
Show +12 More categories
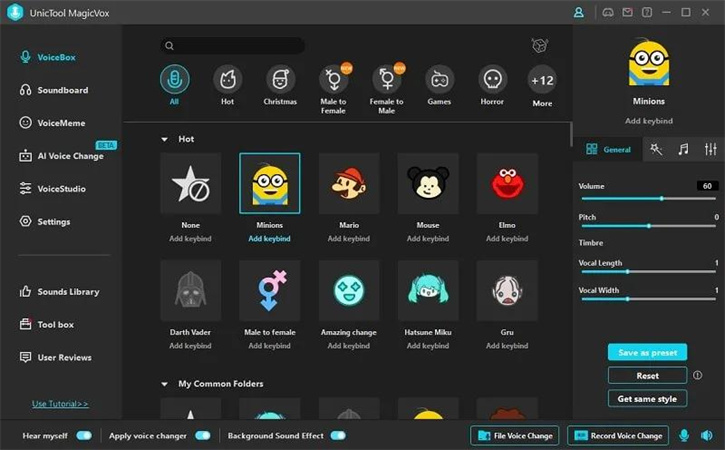coord(542,80)
